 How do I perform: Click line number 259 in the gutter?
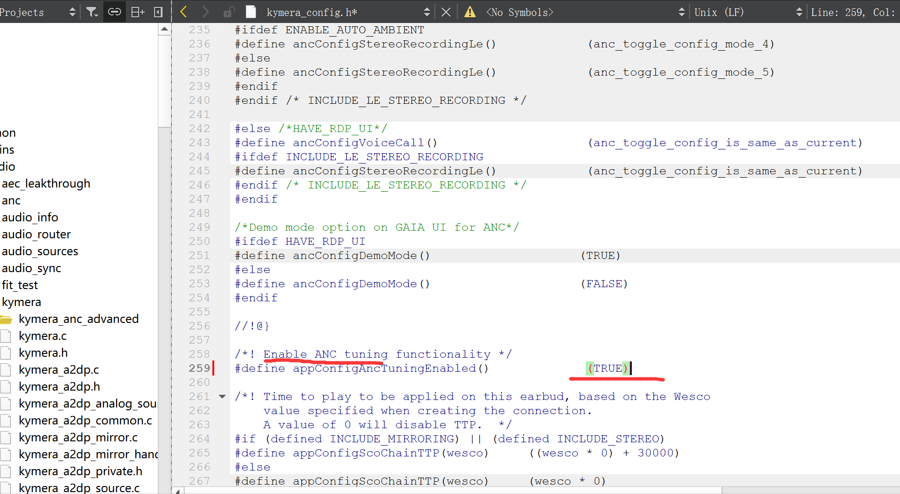click(199, 368)
